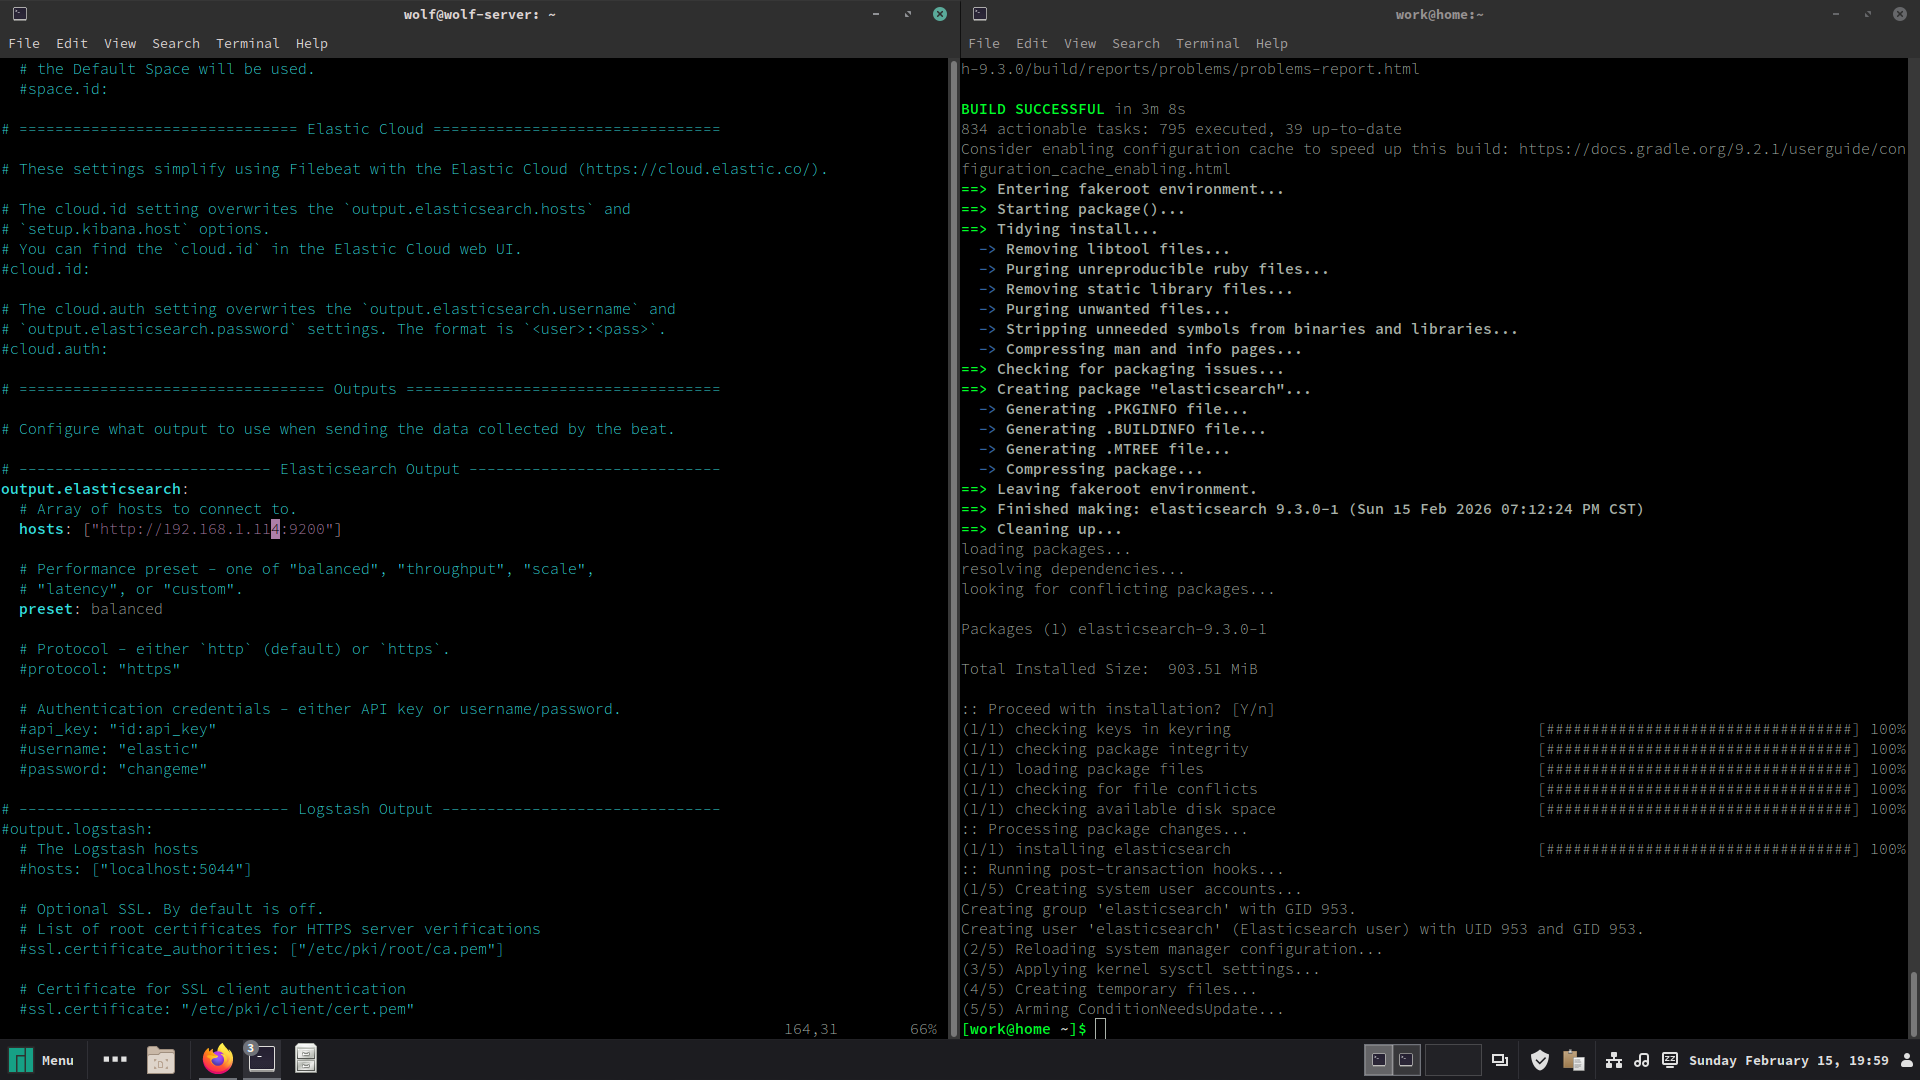Click the three-dots show desktop icon

115,1060
